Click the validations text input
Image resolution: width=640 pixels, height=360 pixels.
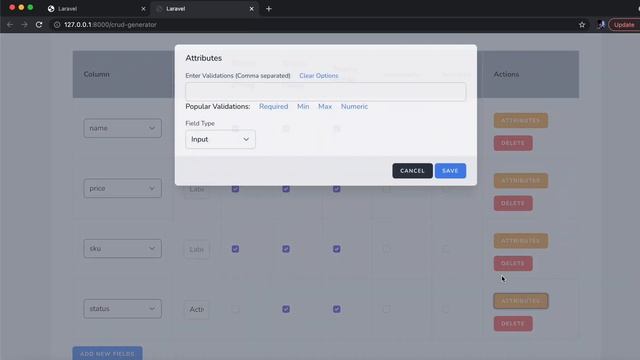(x=325, y=92)
